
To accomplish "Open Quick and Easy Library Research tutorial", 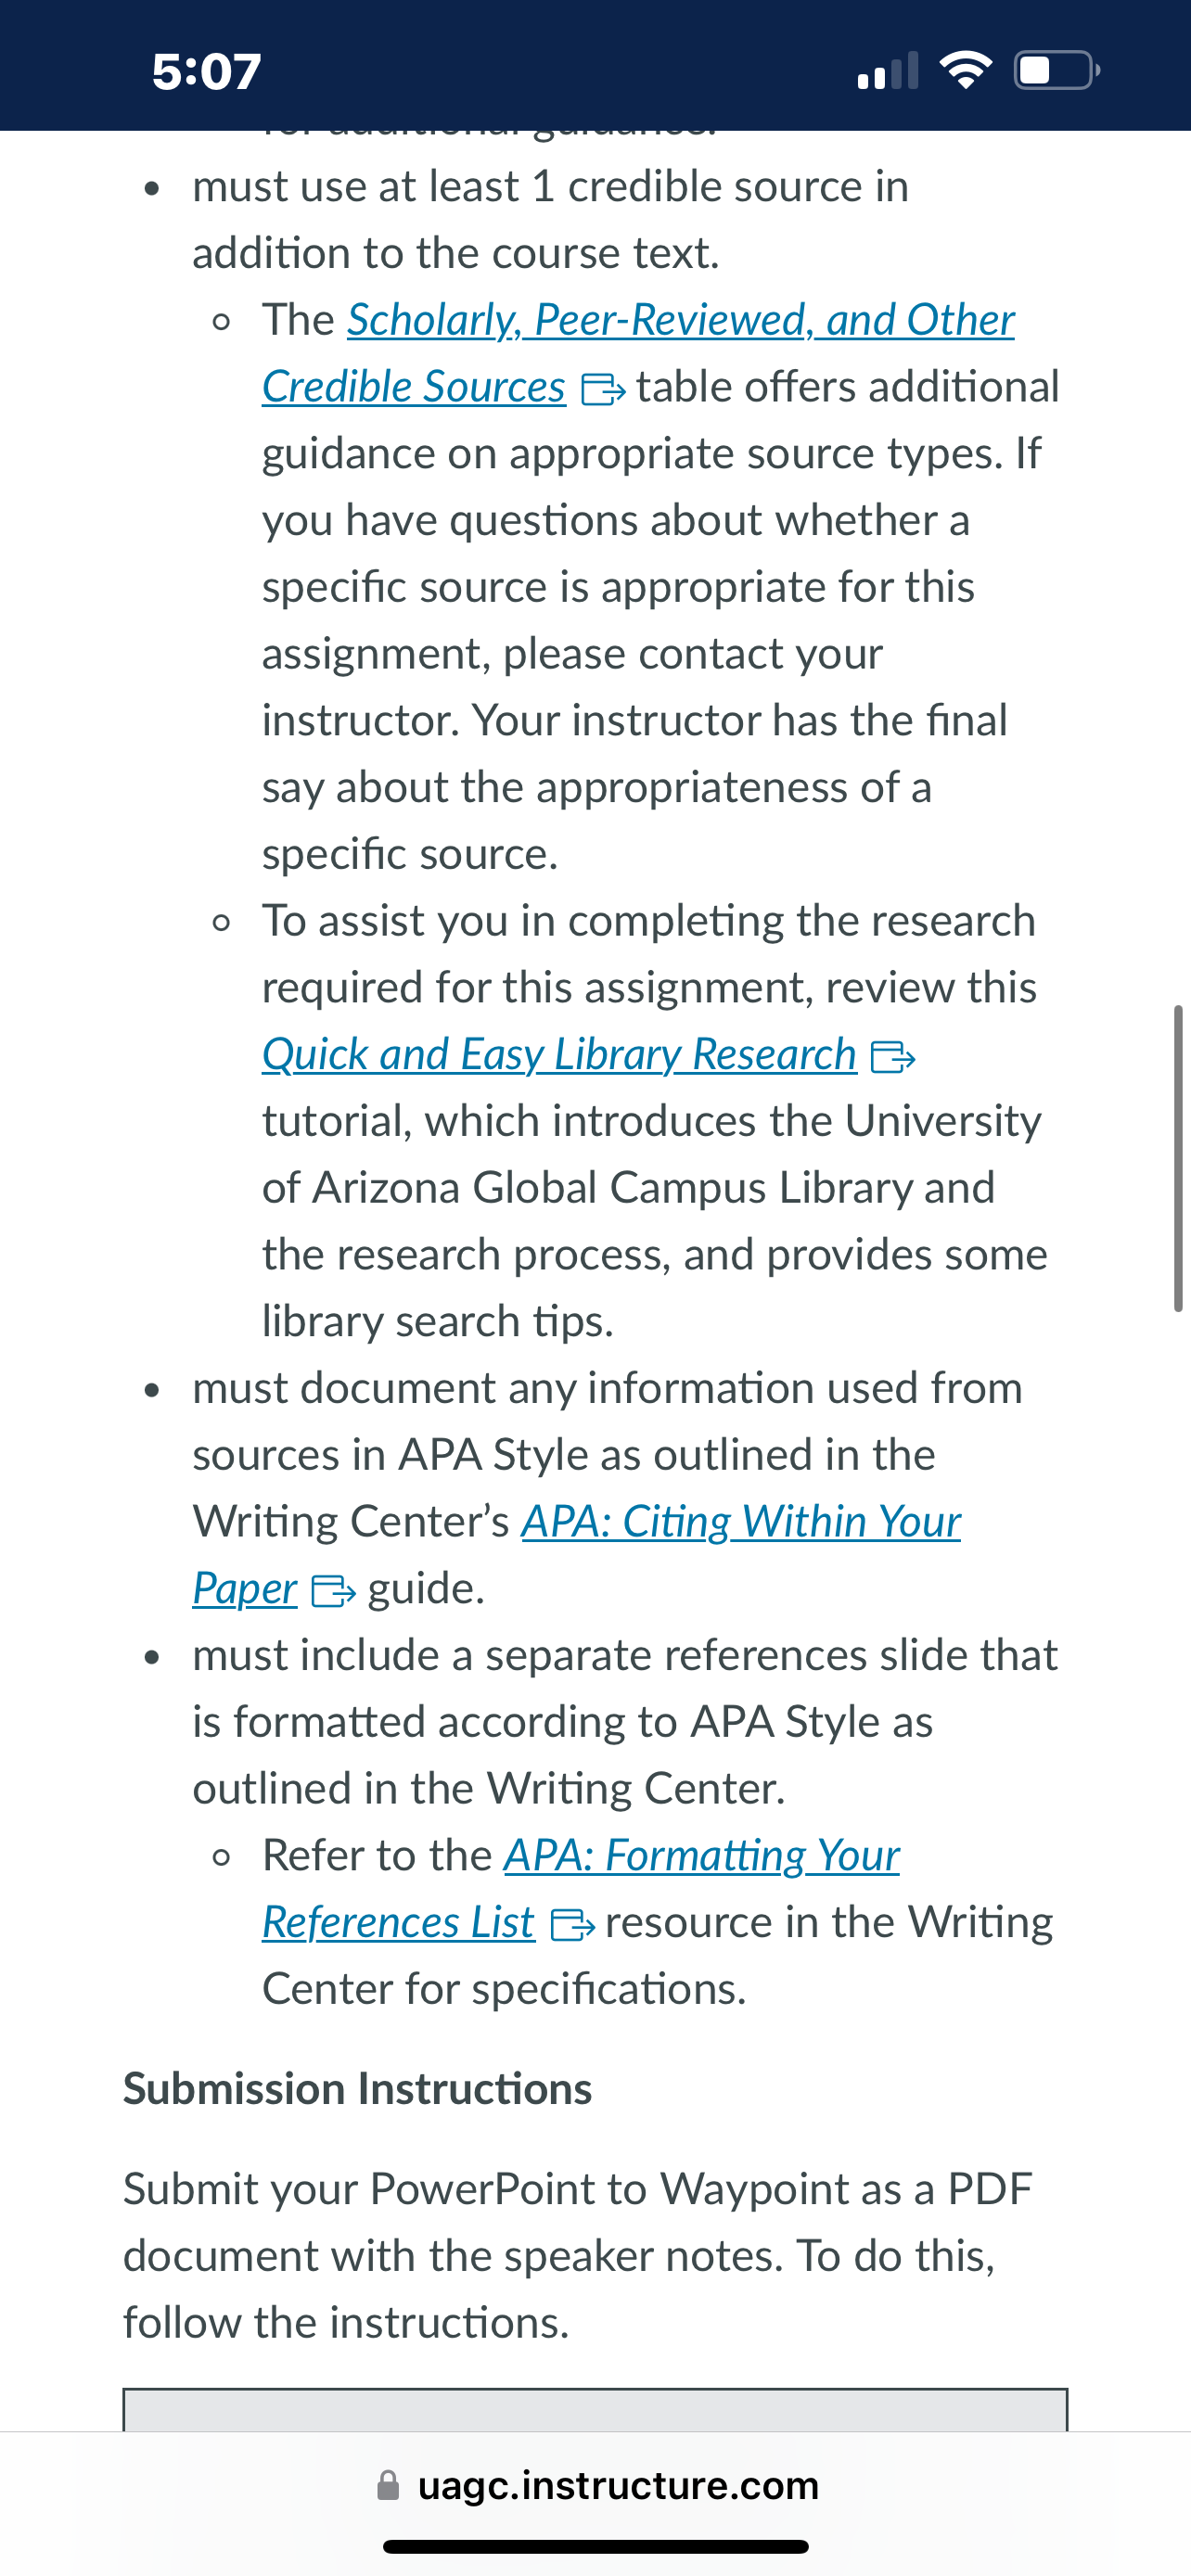I will point(559,1055).
